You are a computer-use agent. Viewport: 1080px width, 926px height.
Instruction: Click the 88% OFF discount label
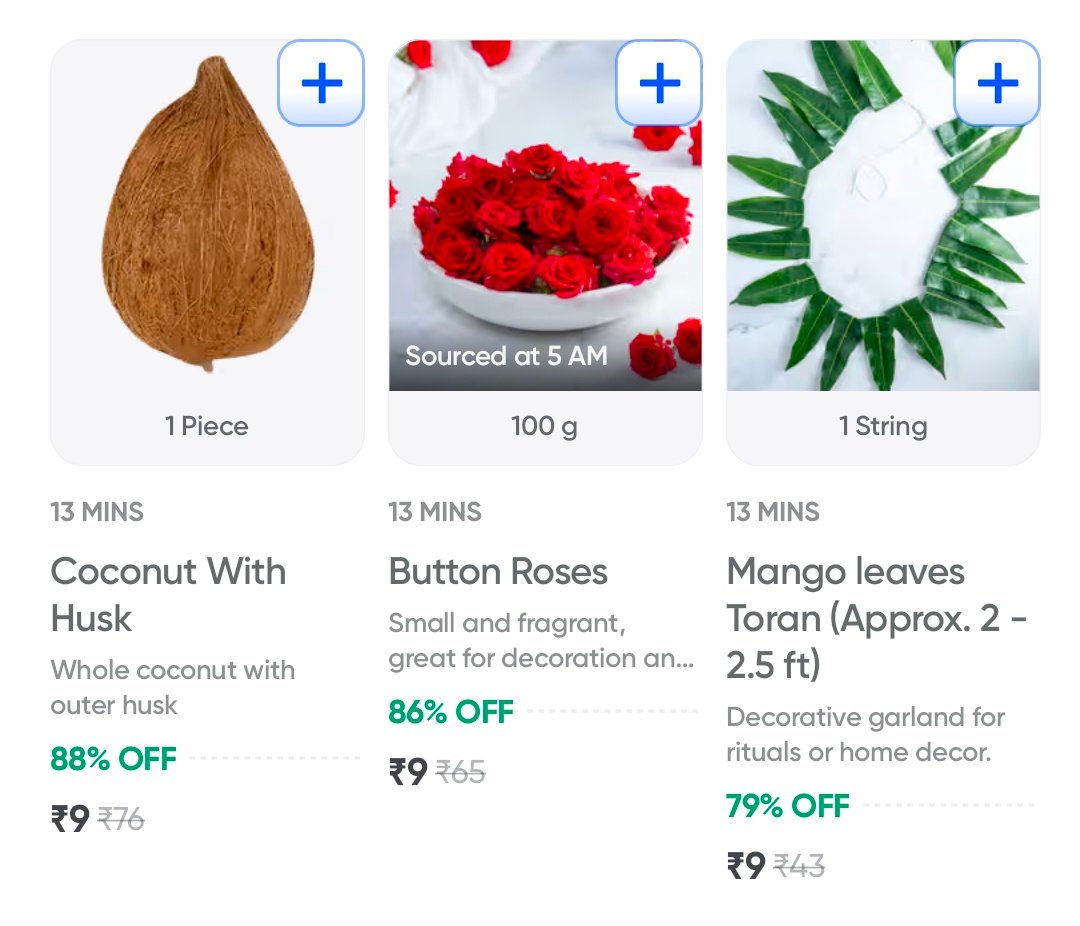click(114, 759)
